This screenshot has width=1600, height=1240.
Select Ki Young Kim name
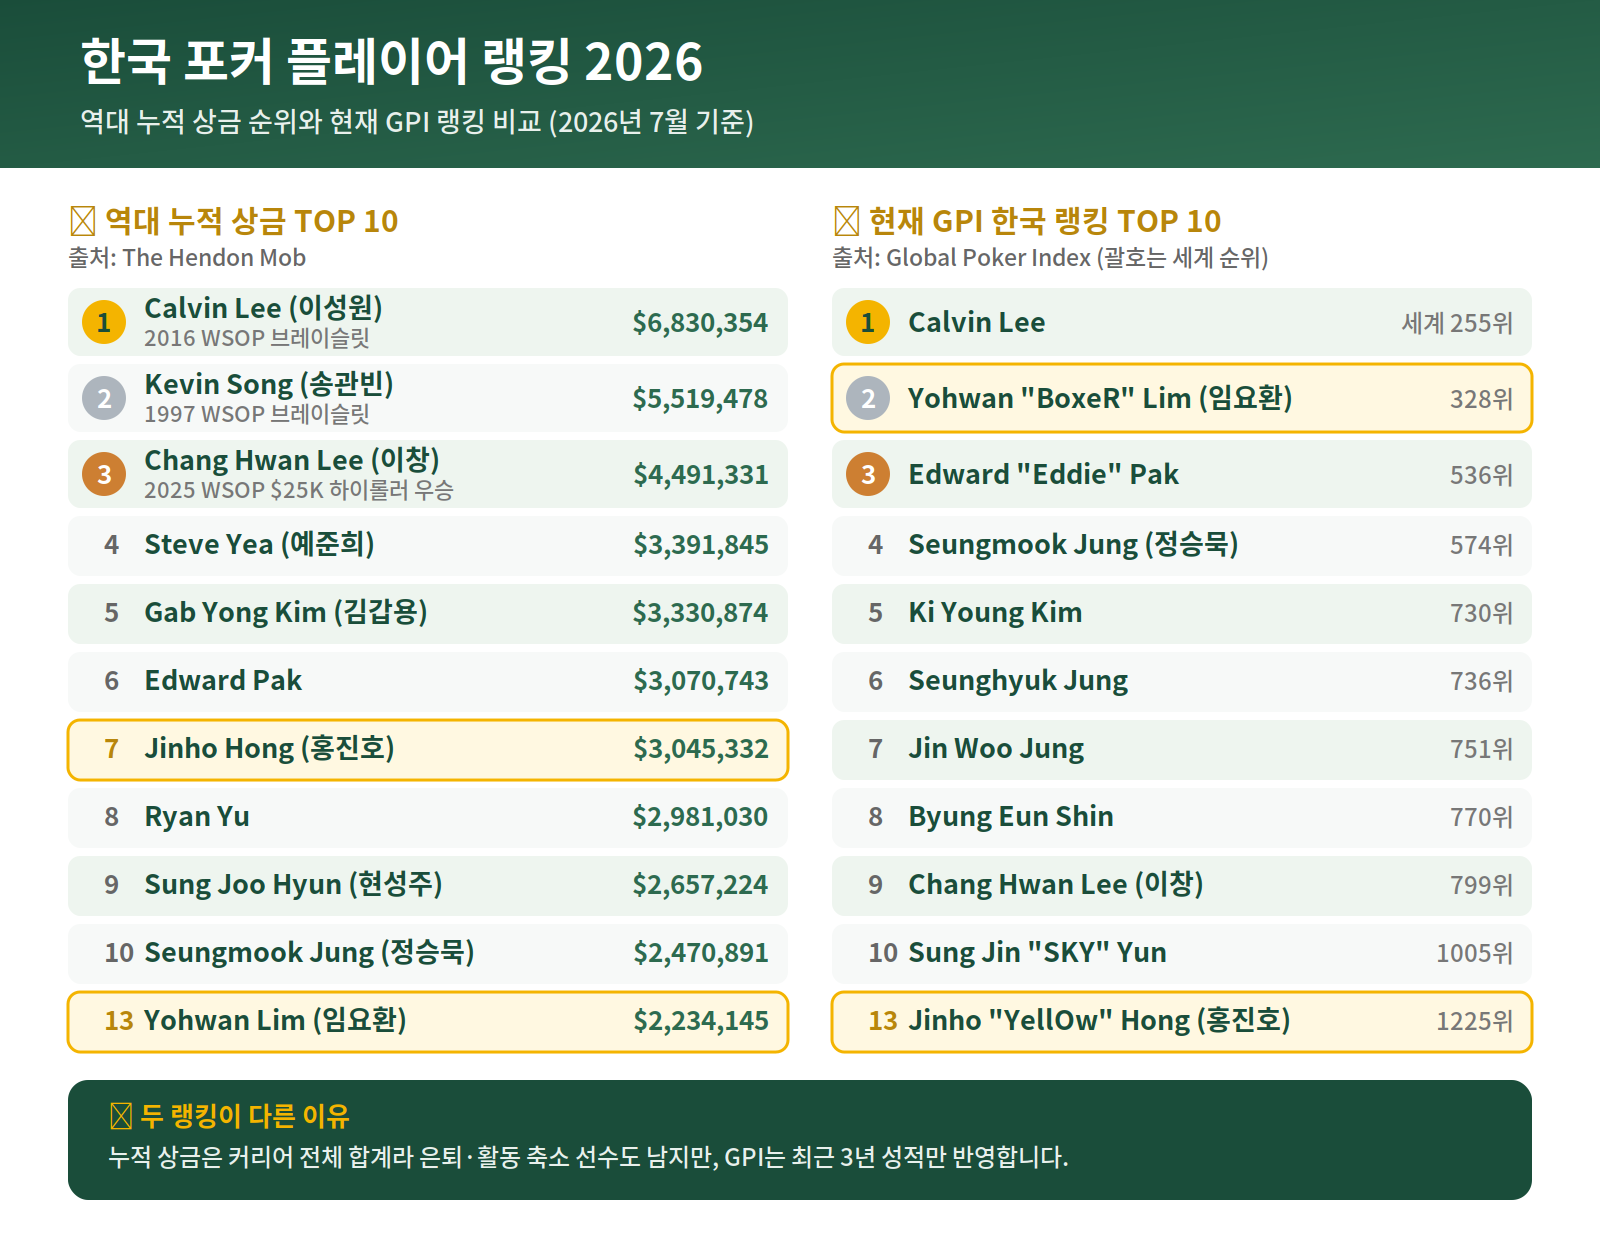tap(995, 613)
